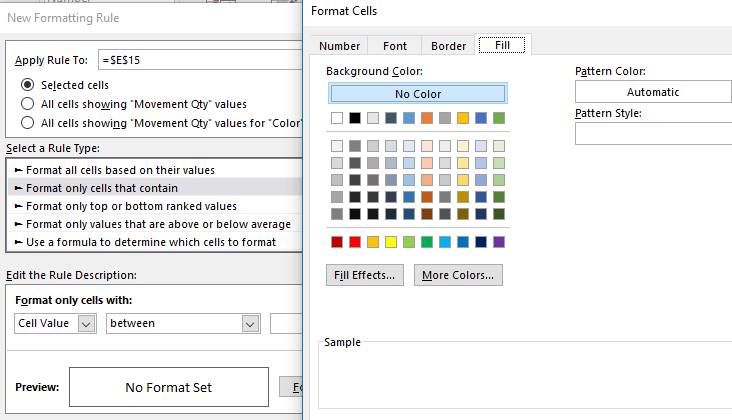732x420 pixels.
Task: Open the Cell Value dropdown
Action: coord(56,323)
